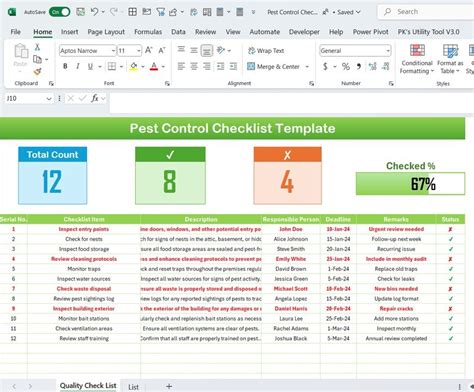Screen dimensions: 474x392
Task: Open the PK's Utility Tool V3.0 tab
Action: 428,32
